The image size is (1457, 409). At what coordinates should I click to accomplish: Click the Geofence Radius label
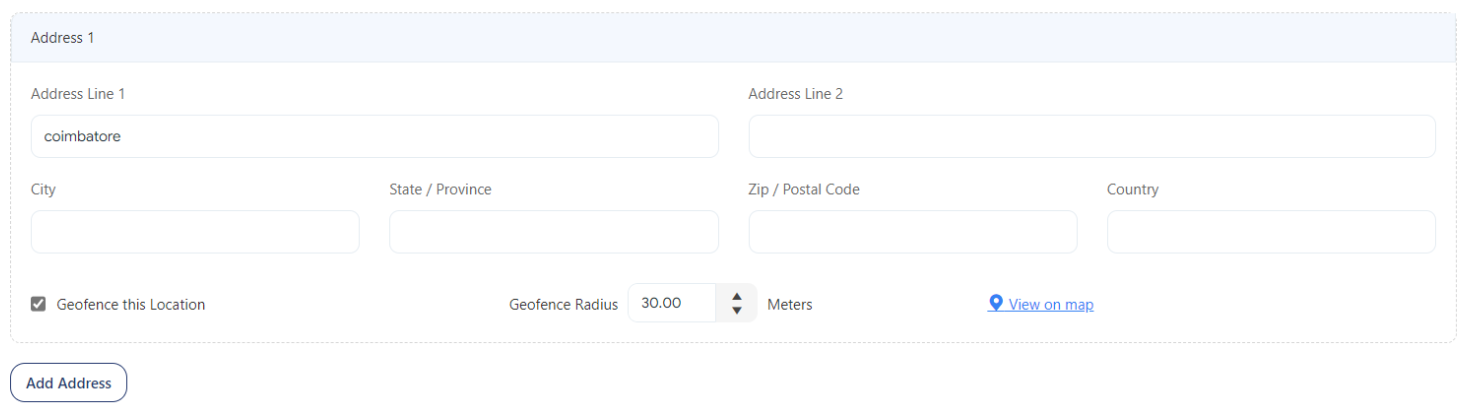(x=563, y=305)
